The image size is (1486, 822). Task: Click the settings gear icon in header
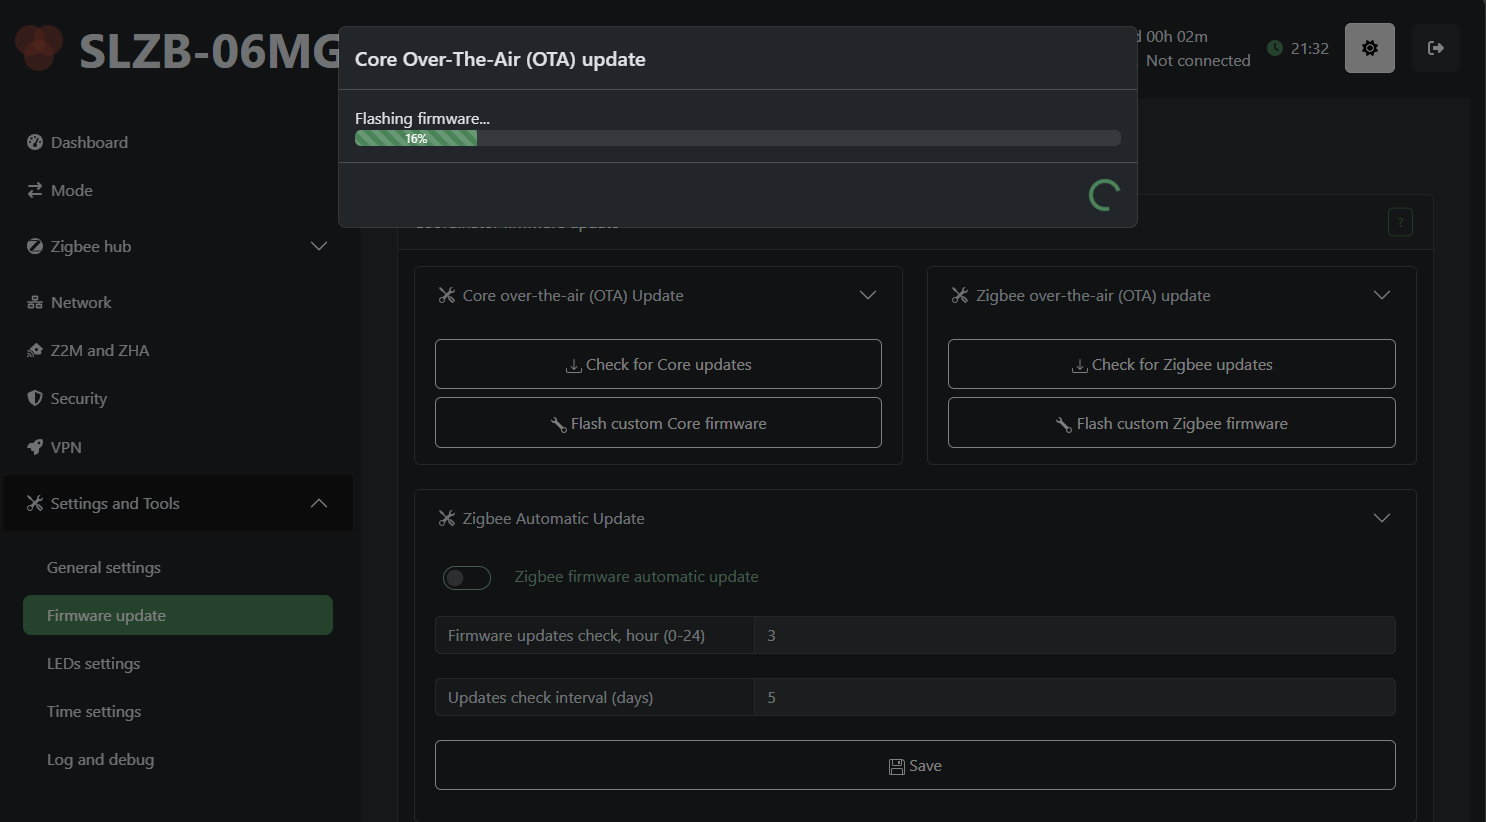[1369, 48]
